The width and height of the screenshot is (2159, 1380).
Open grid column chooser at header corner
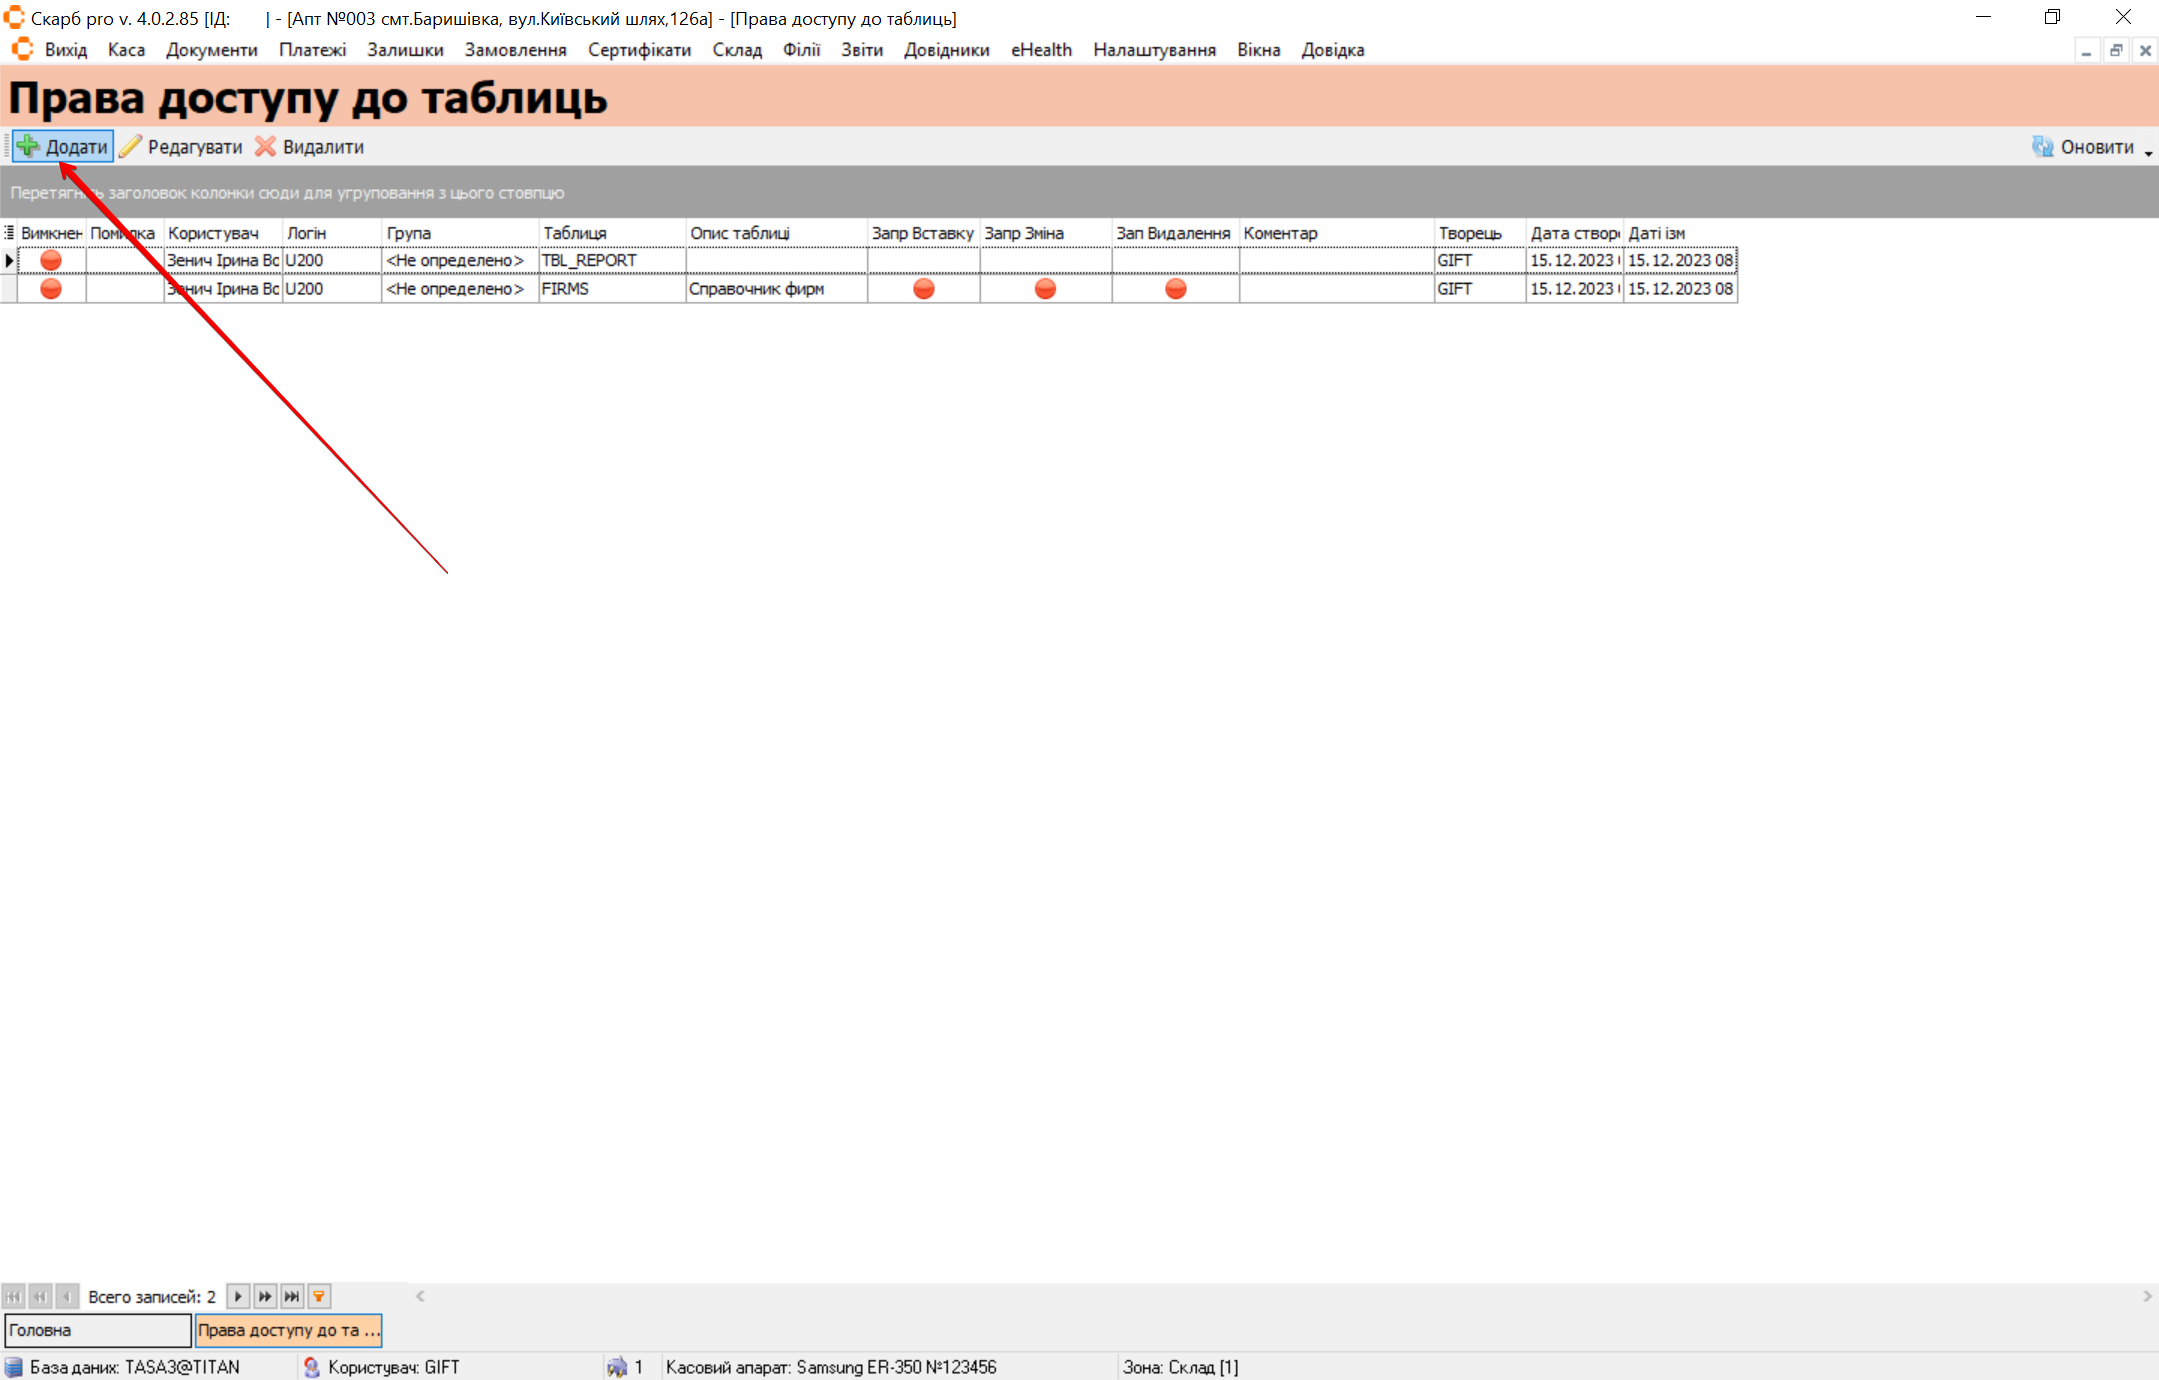point(9,233)
